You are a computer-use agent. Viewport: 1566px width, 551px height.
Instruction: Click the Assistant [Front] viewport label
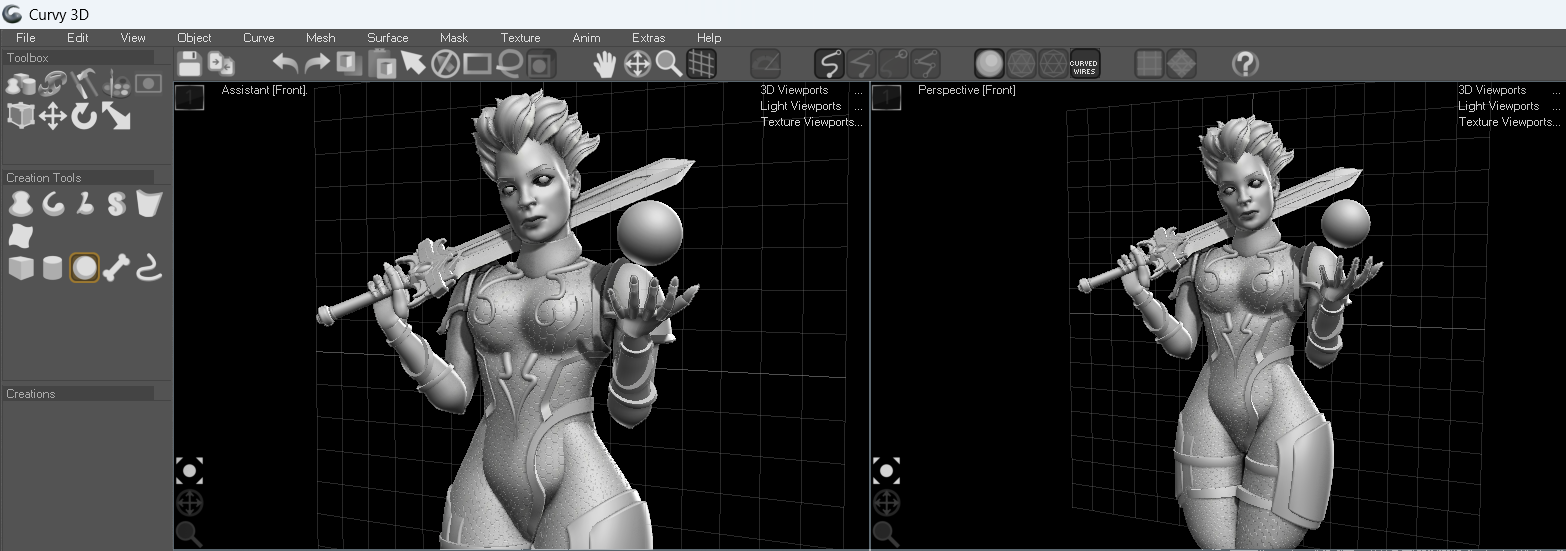pyautogui.click(x=264, y=90)
